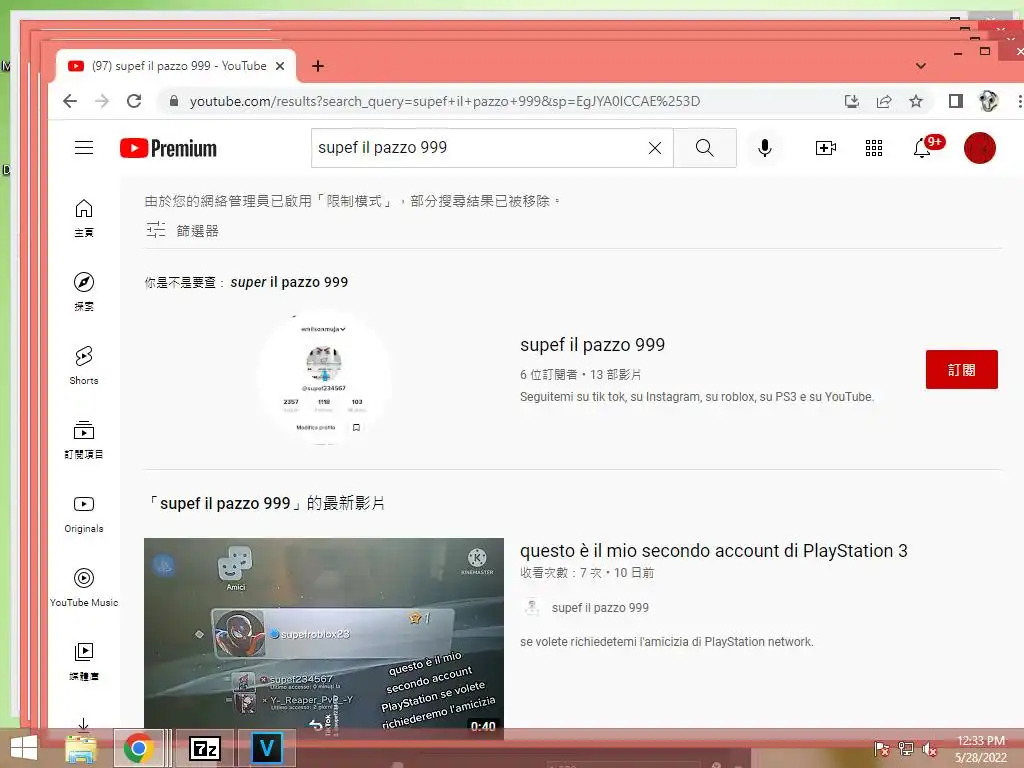Open the create video camera icon
1024x768 pixels.
(x=825, y=148)
